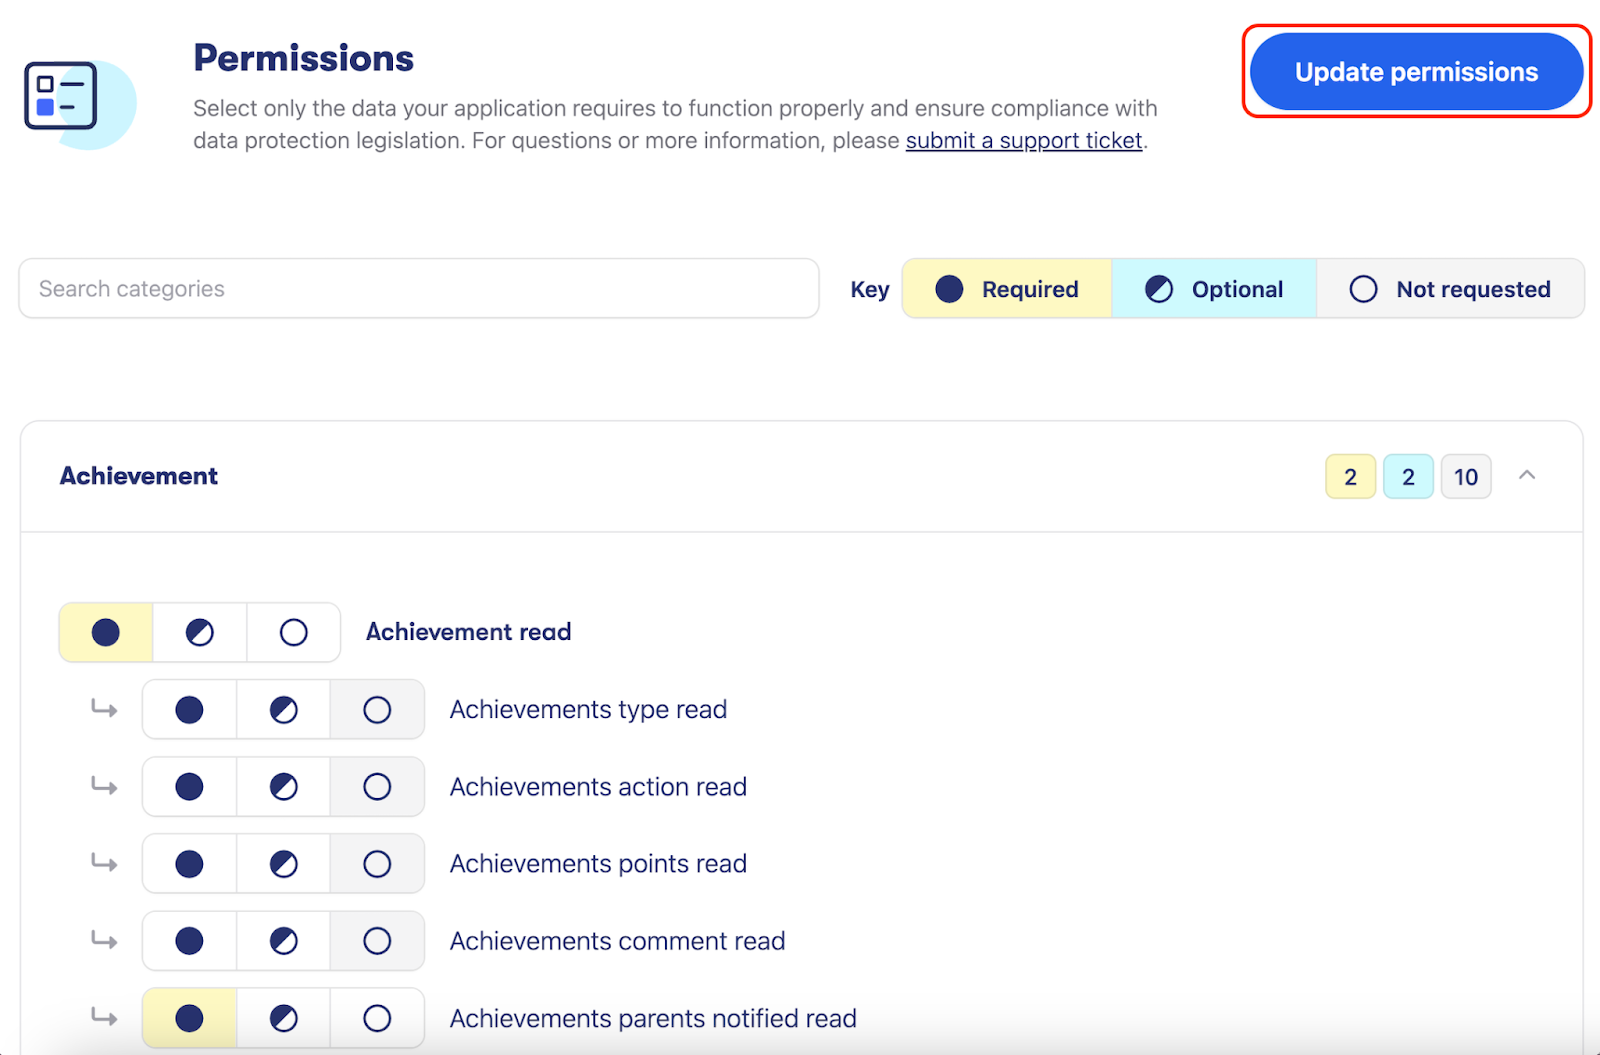1600x1055 pixels.
Task: Open the submit a support ticket link
Action: click(1023, 140)
